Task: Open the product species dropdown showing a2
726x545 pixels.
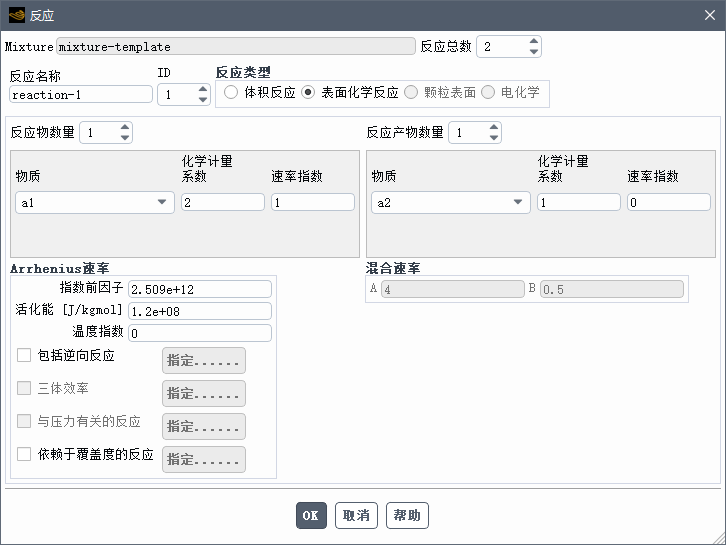Action: [450, 202]
